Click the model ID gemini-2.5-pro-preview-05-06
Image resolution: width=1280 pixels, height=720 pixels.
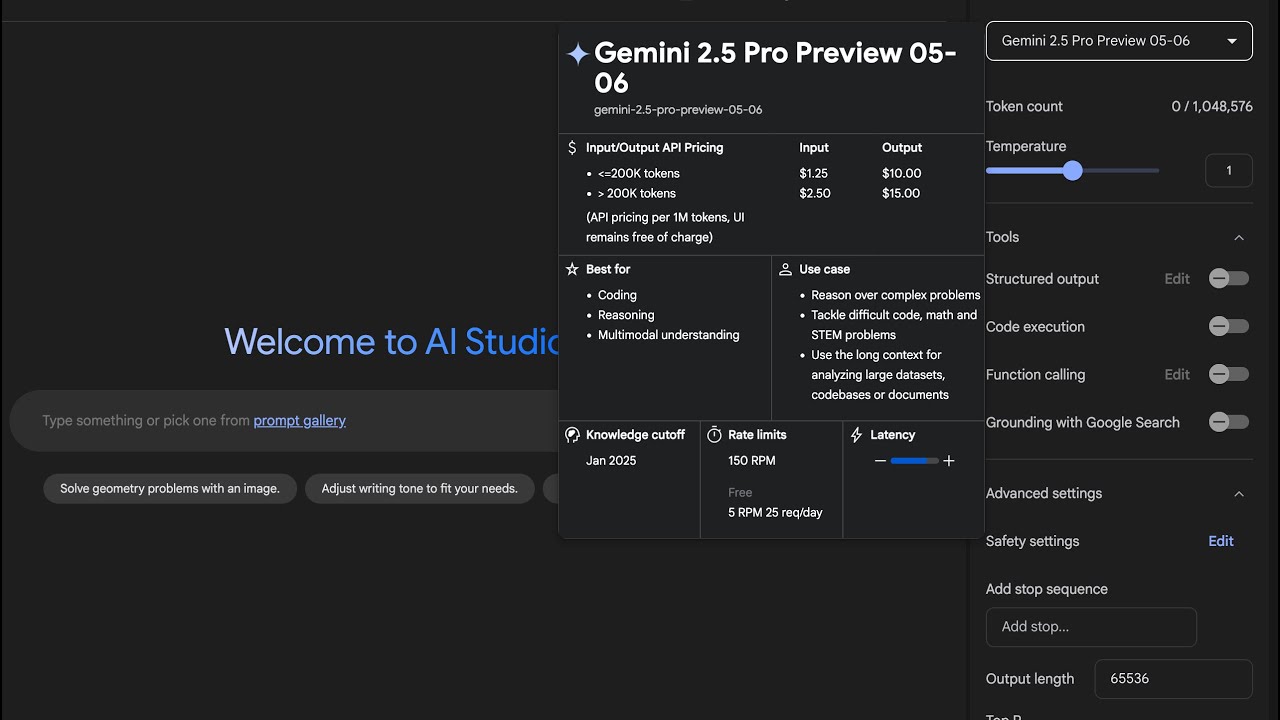tap(678, 110)
